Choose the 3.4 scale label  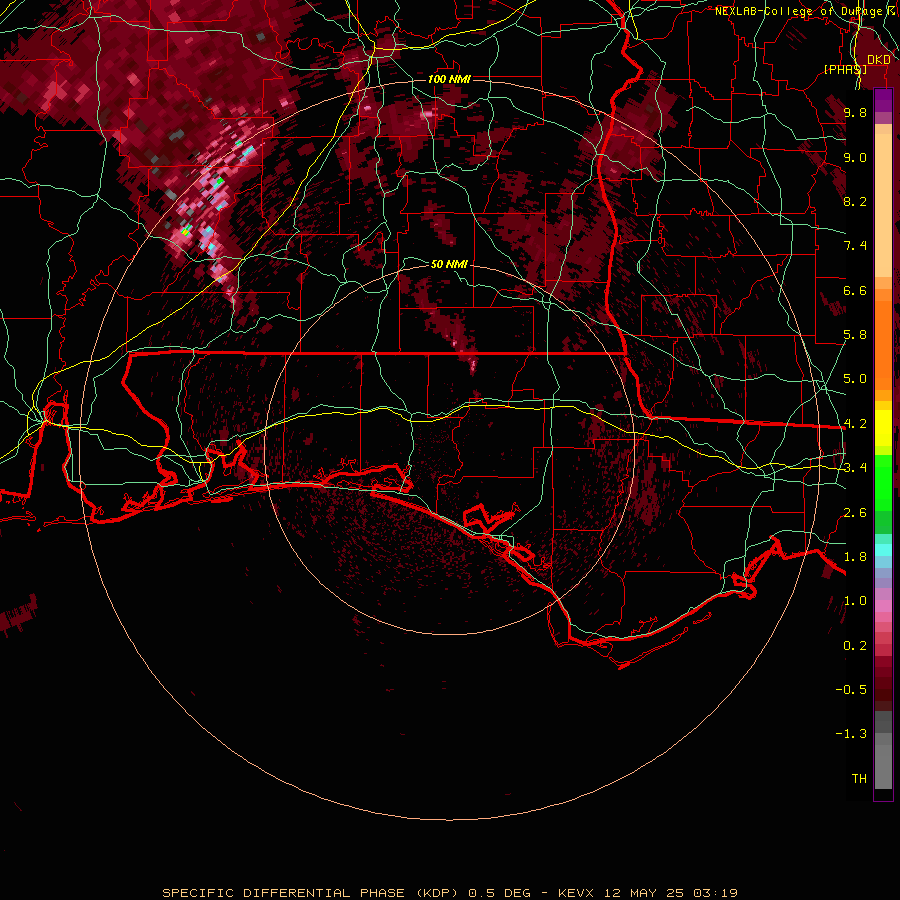tap(855, 468)
